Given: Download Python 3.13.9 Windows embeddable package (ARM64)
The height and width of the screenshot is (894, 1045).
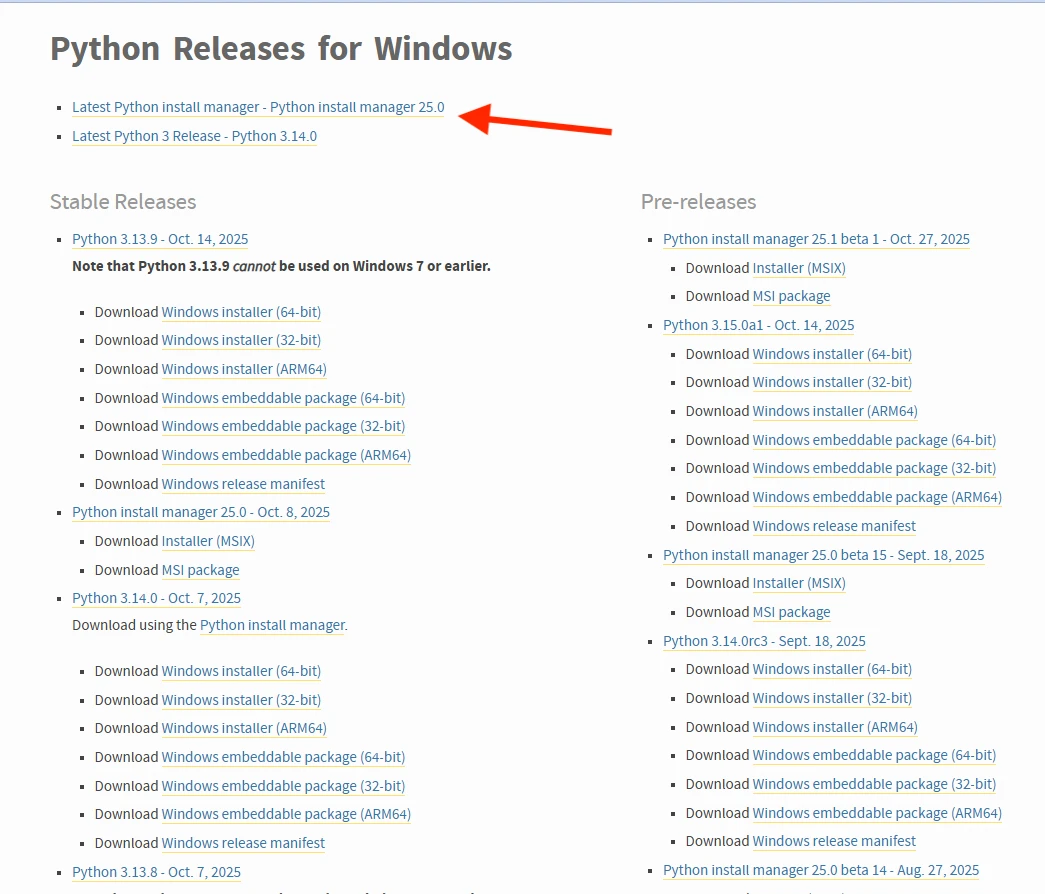Looking at the screenshot, I should (x=286, y=455).
